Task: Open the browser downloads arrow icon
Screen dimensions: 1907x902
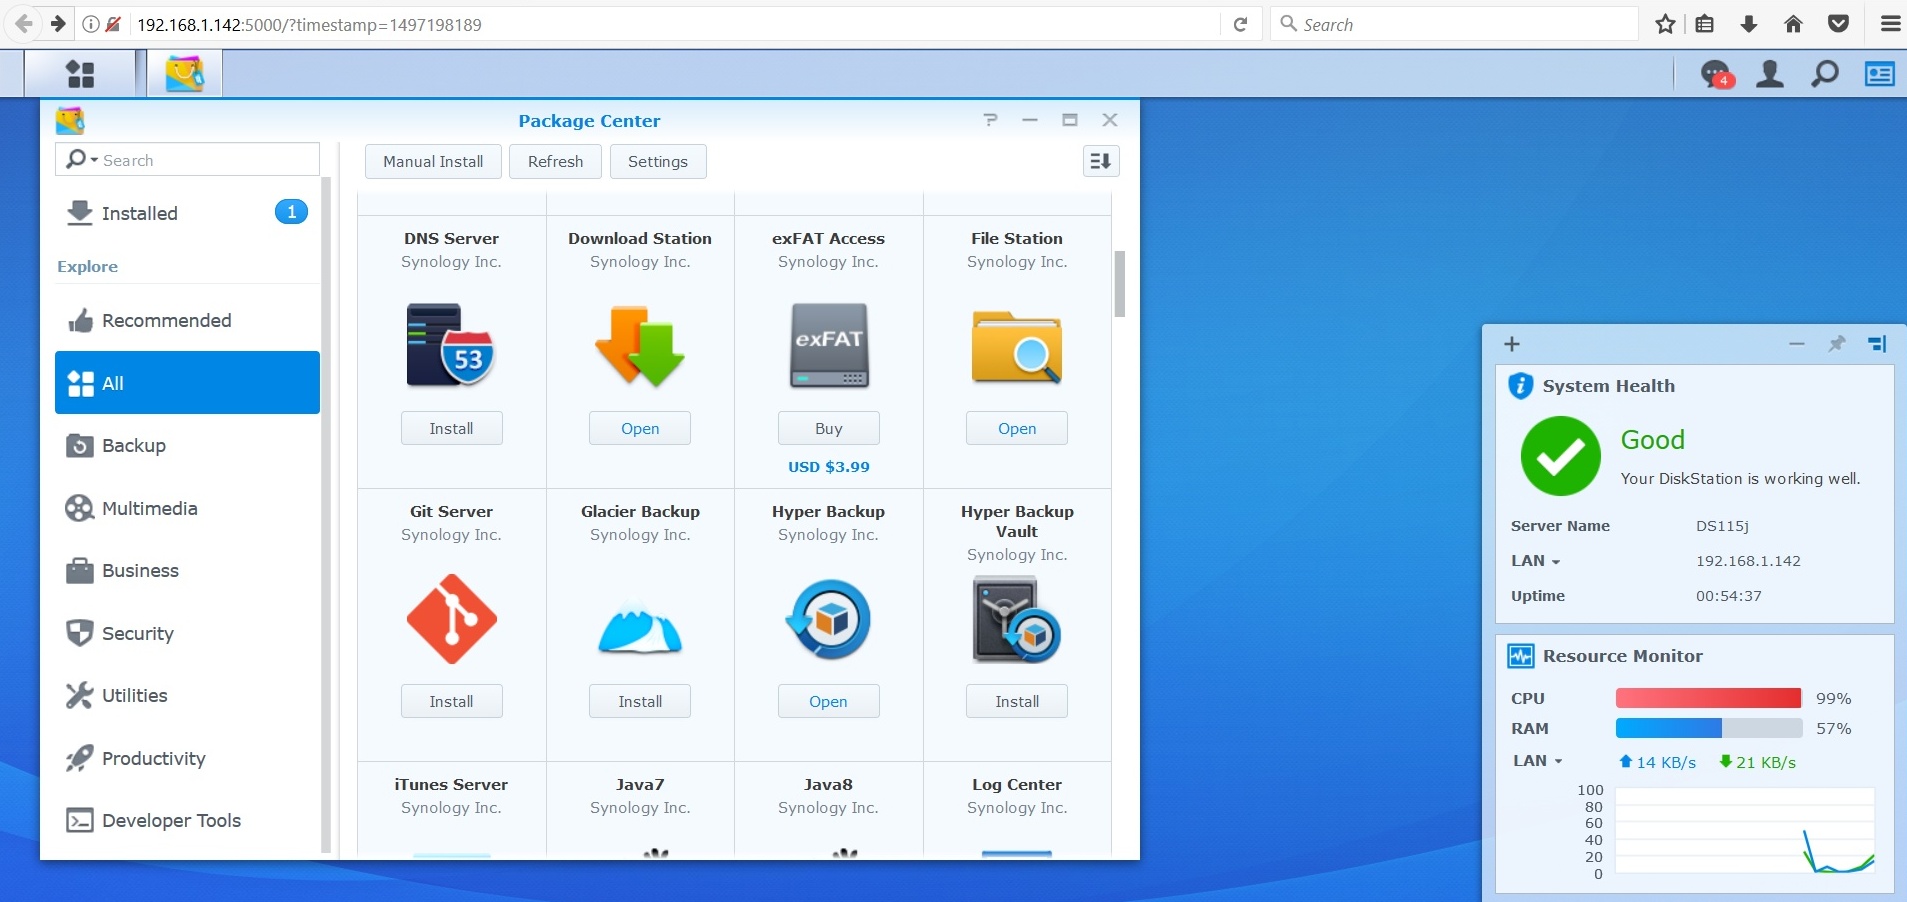Action: click(1749, 24)
